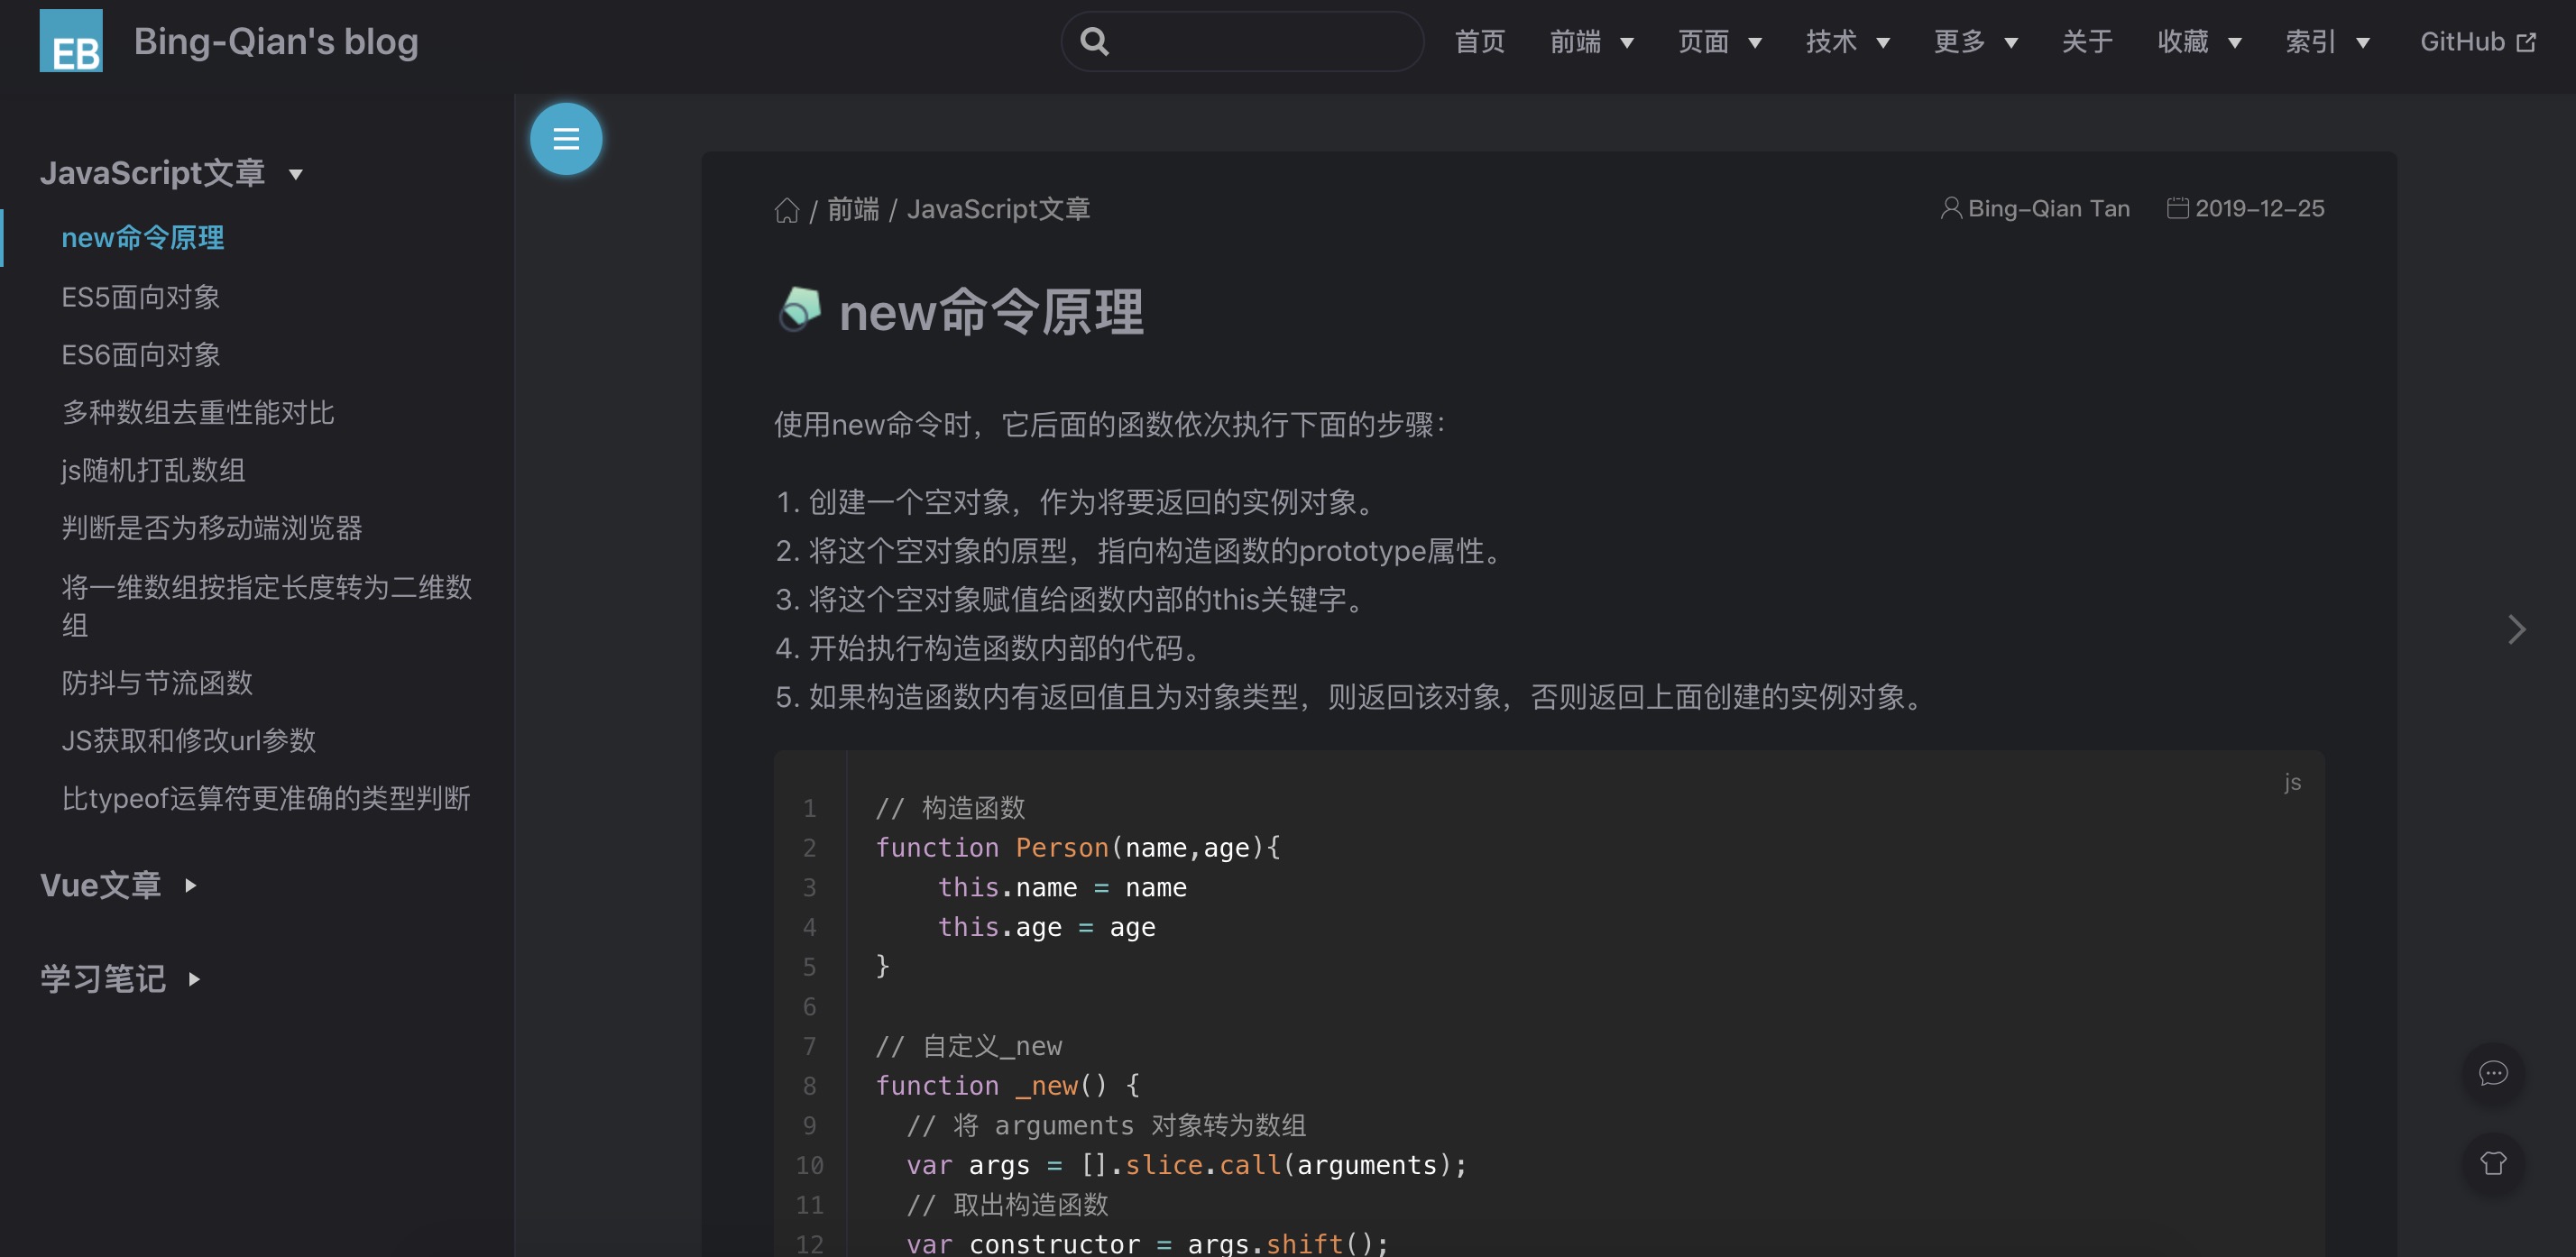Open 比typeof运算符更准确的类型判断 article
Screen dimensions: 2576x1257
coord(266,798)
